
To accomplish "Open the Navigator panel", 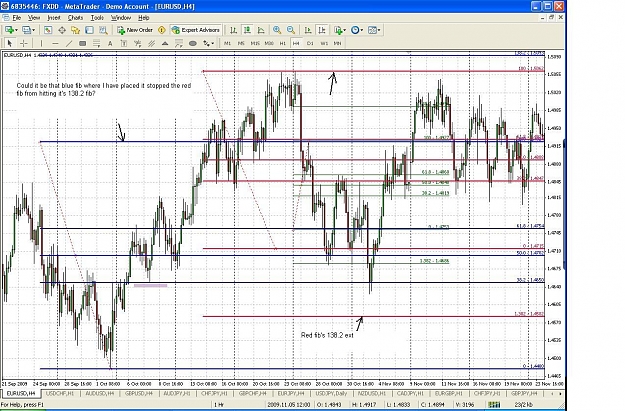I will 75,30.
